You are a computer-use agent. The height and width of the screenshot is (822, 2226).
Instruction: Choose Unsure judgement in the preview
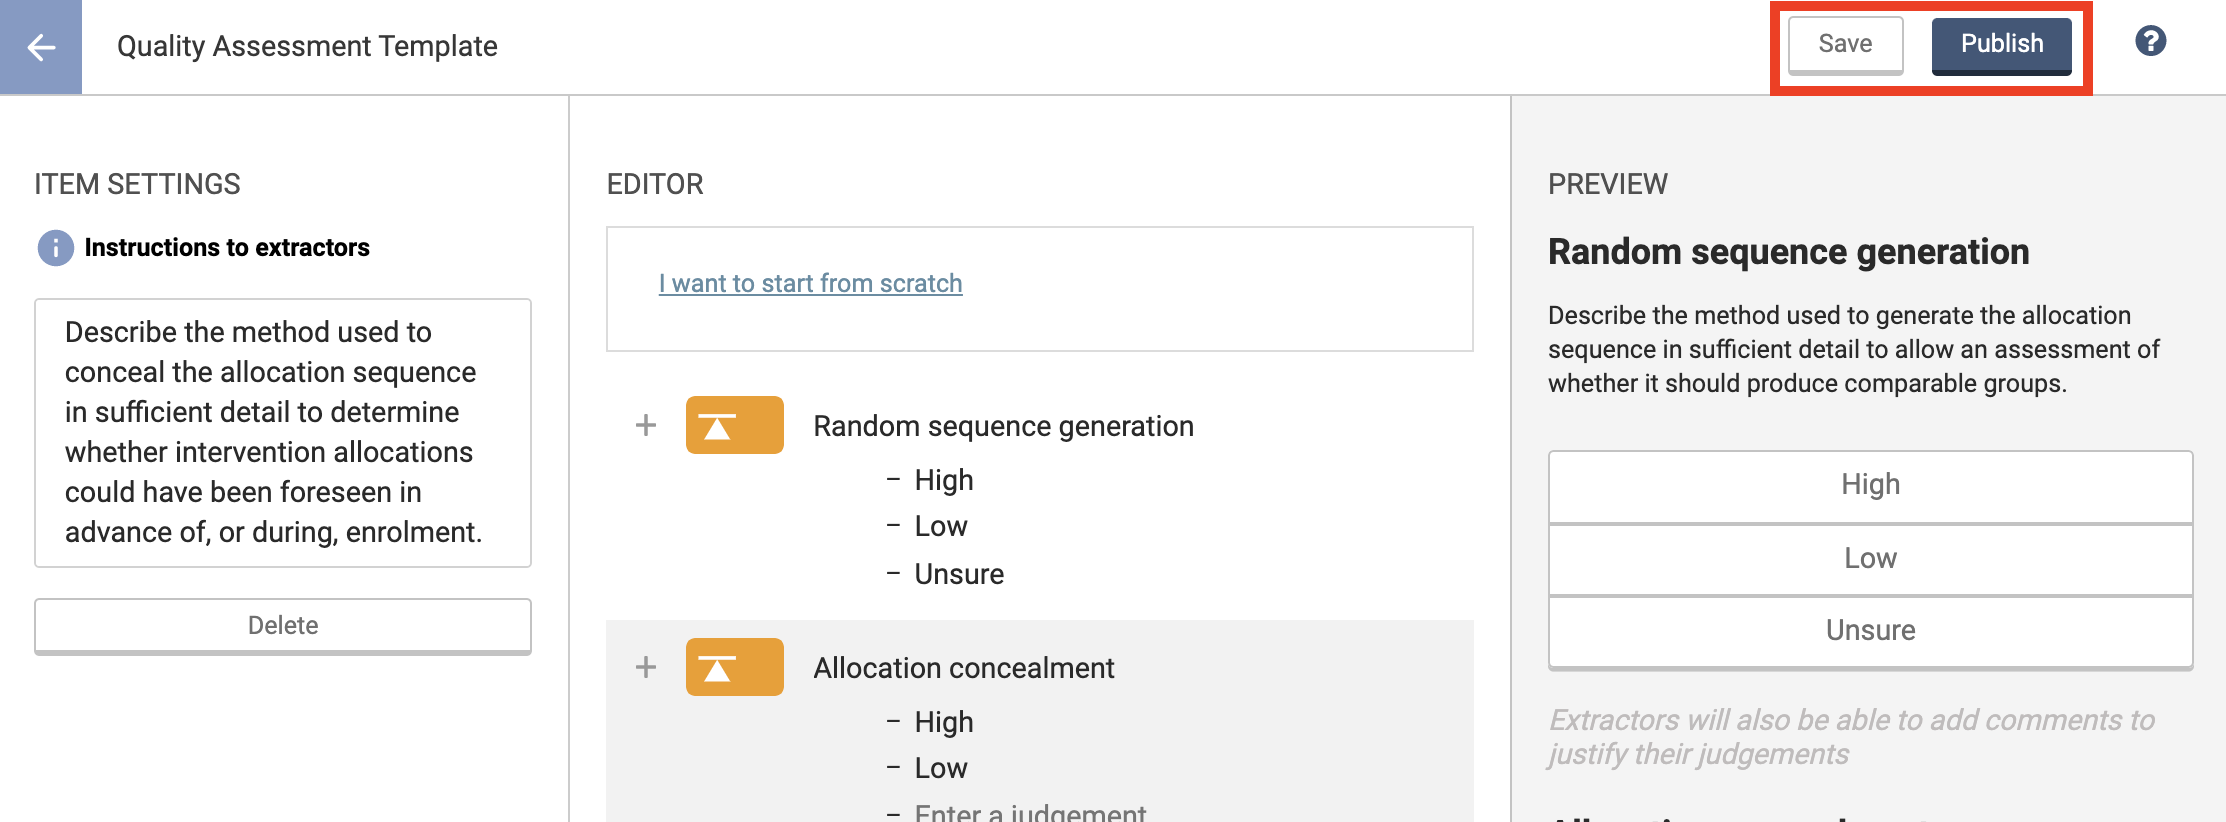tap(1870, 631)
